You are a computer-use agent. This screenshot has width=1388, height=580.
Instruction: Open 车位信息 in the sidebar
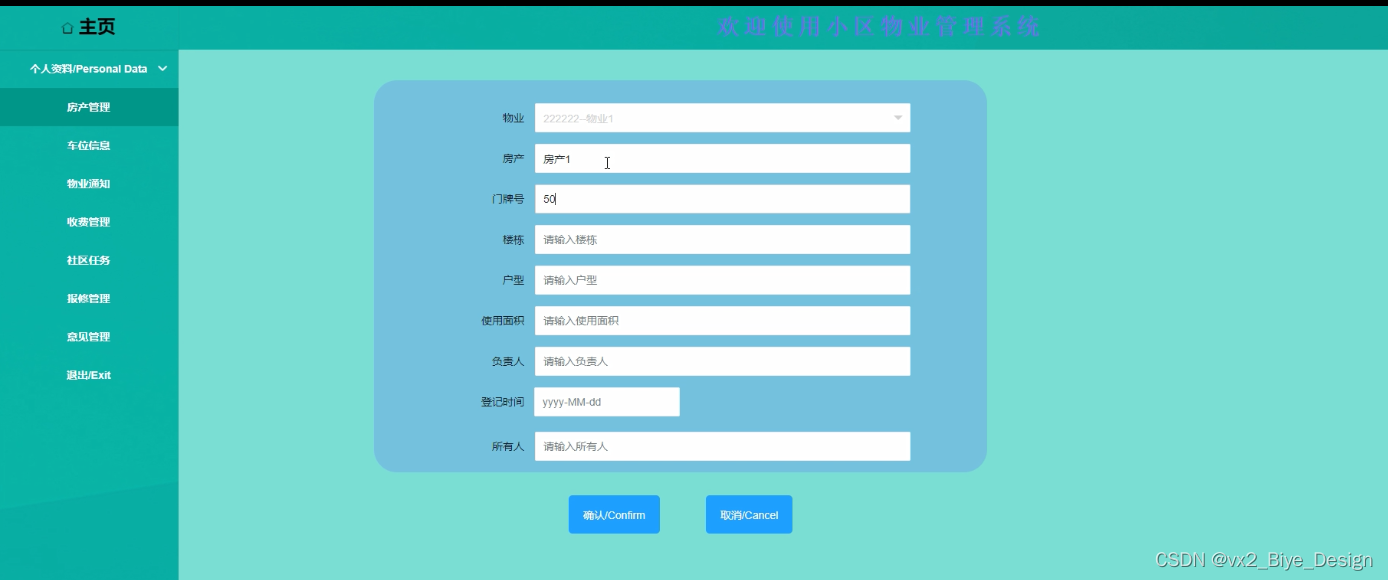[x=89, y=145]
